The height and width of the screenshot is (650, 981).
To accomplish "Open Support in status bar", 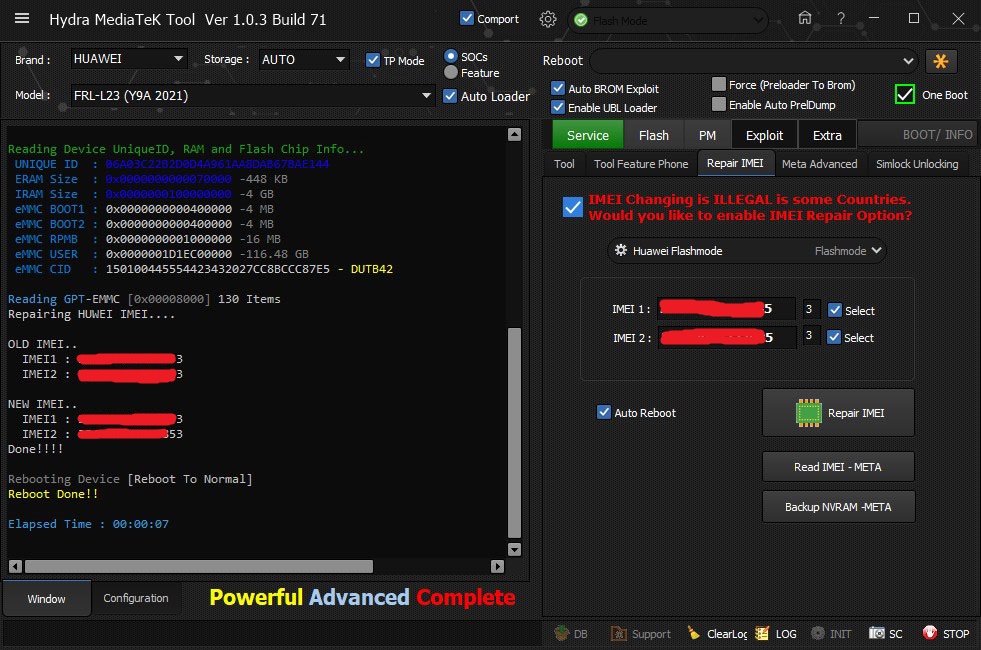I will [641, 634].
